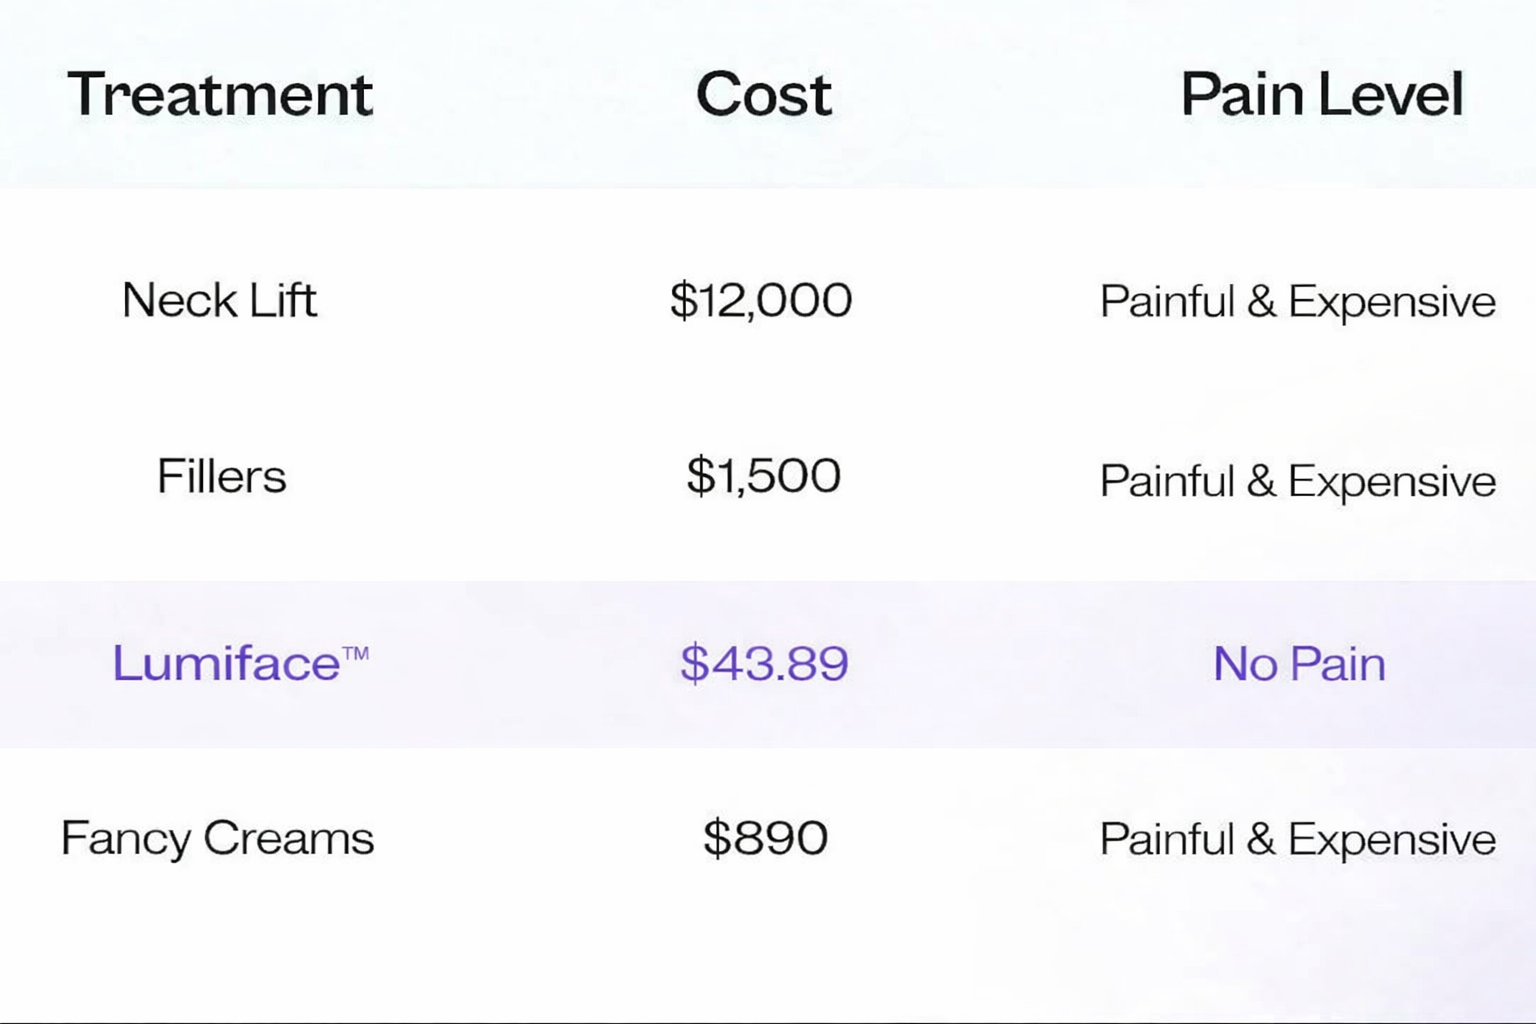Select the Neck Lift treatment name
Viewport: 1536px width, 1024px height.
point(219,300)
